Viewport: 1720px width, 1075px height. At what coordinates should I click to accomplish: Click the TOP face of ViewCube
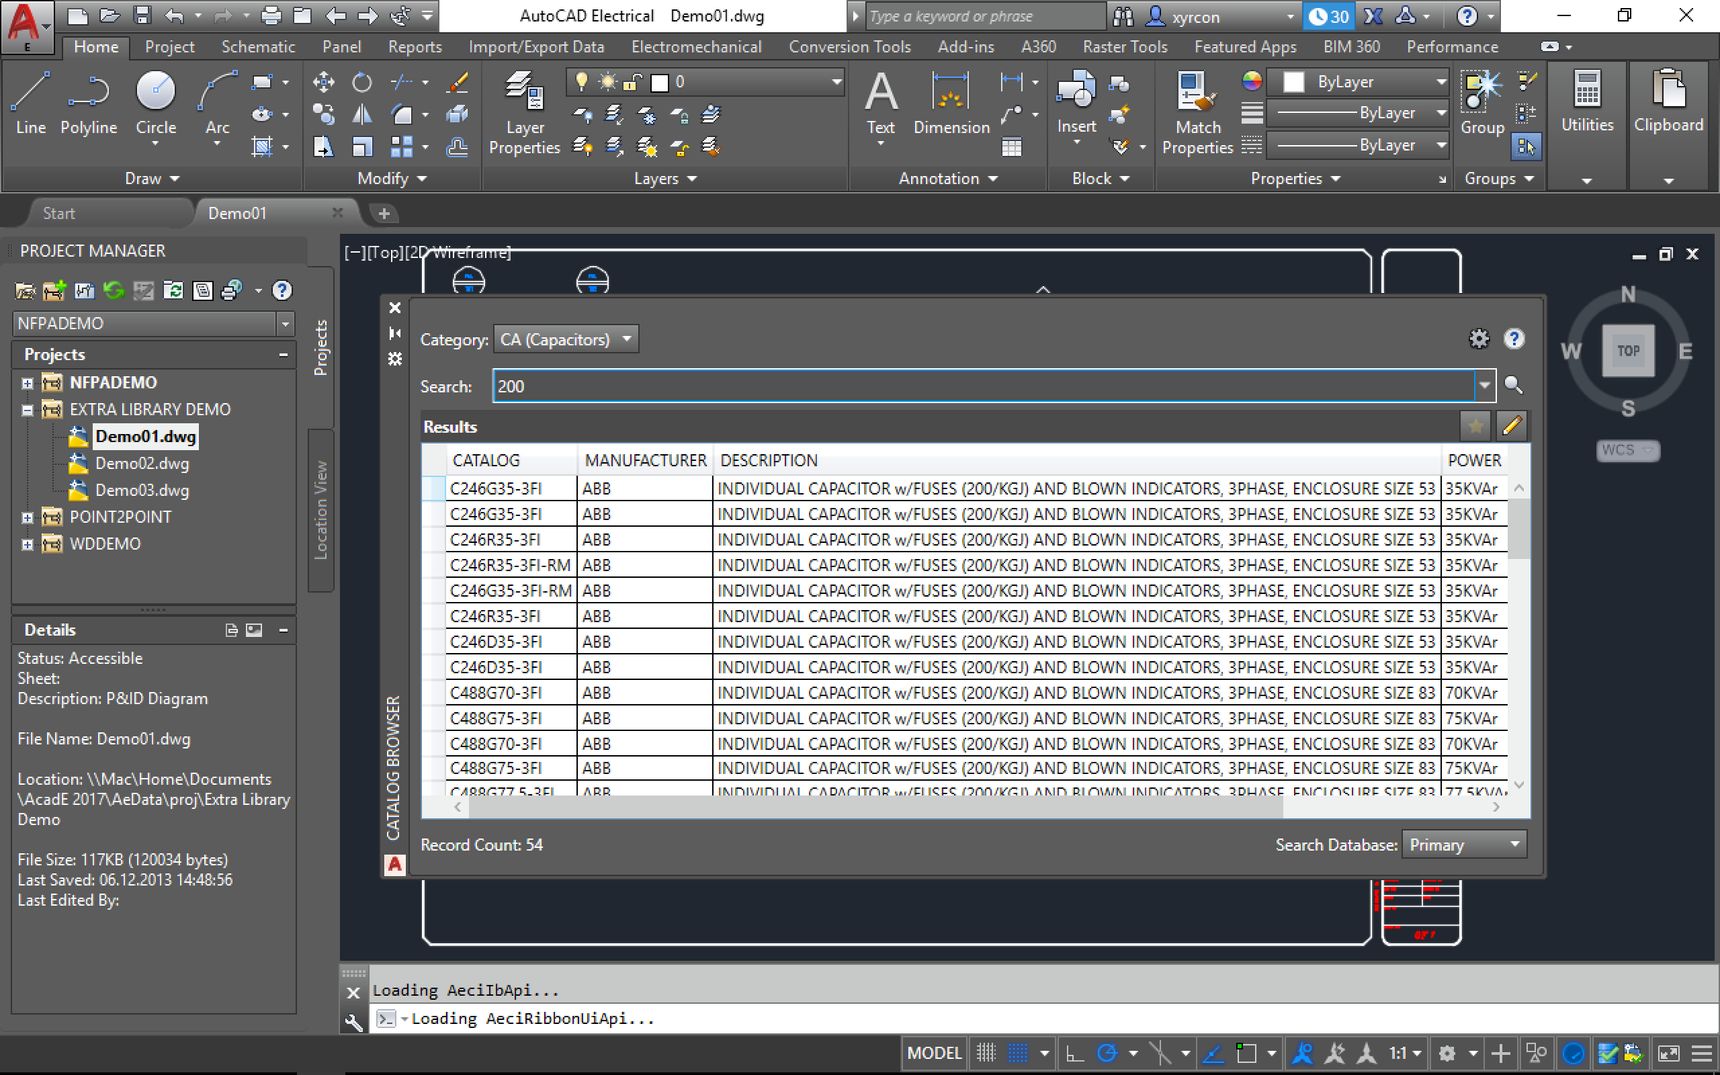1628,351
